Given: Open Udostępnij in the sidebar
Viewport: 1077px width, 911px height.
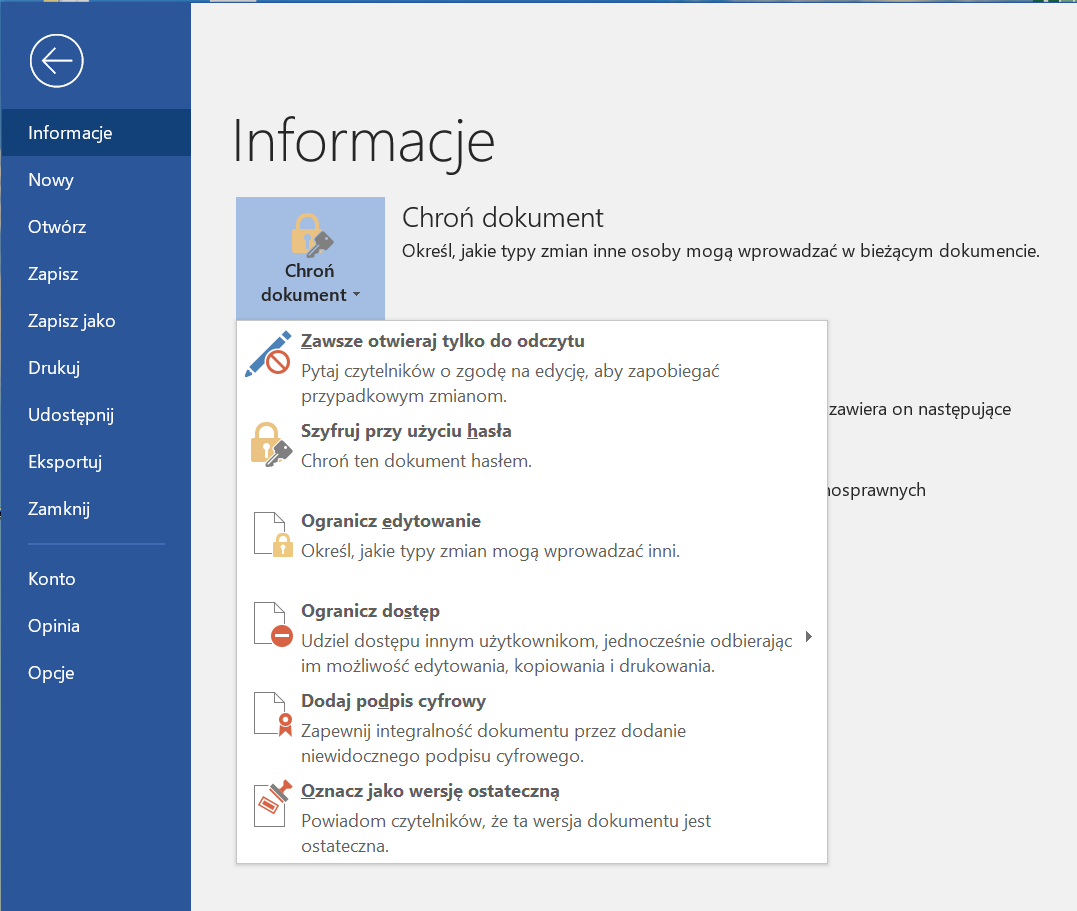Looking at the screenshot, I should click(95, 414).
